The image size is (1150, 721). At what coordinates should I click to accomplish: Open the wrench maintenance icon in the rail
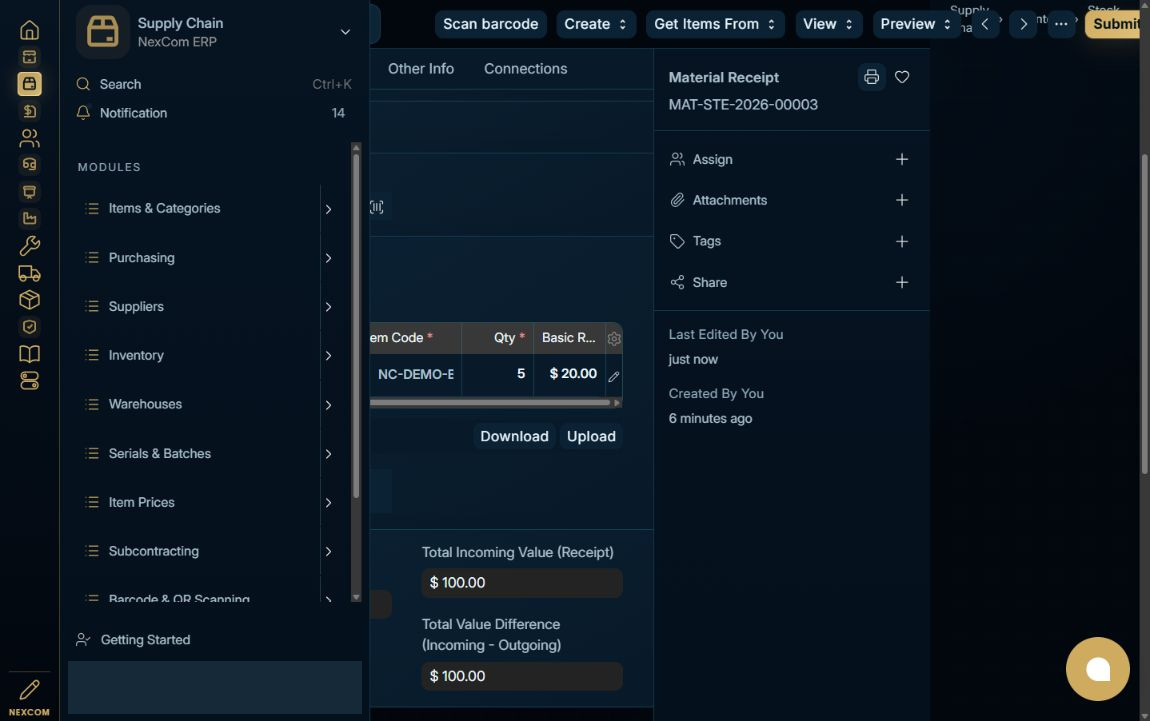point(29,245)
